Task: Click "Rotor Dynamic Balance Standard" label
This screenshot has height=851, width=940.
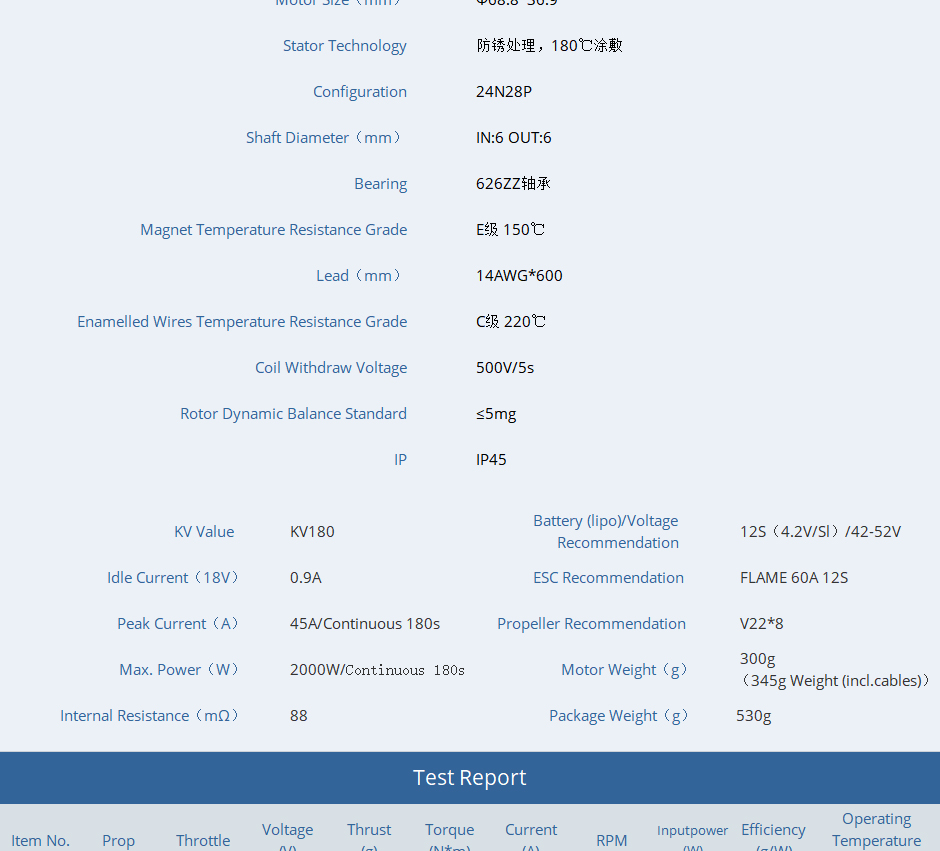Action: pos(293,414)
